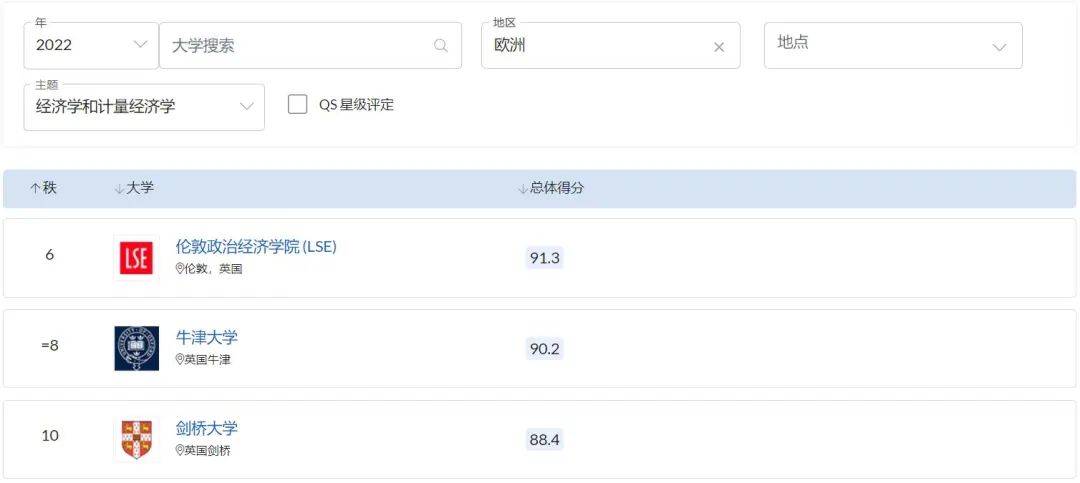This screenshot has height=483, width=1080.
Task: Sort by 总体得分 column header
Action: 551,188
